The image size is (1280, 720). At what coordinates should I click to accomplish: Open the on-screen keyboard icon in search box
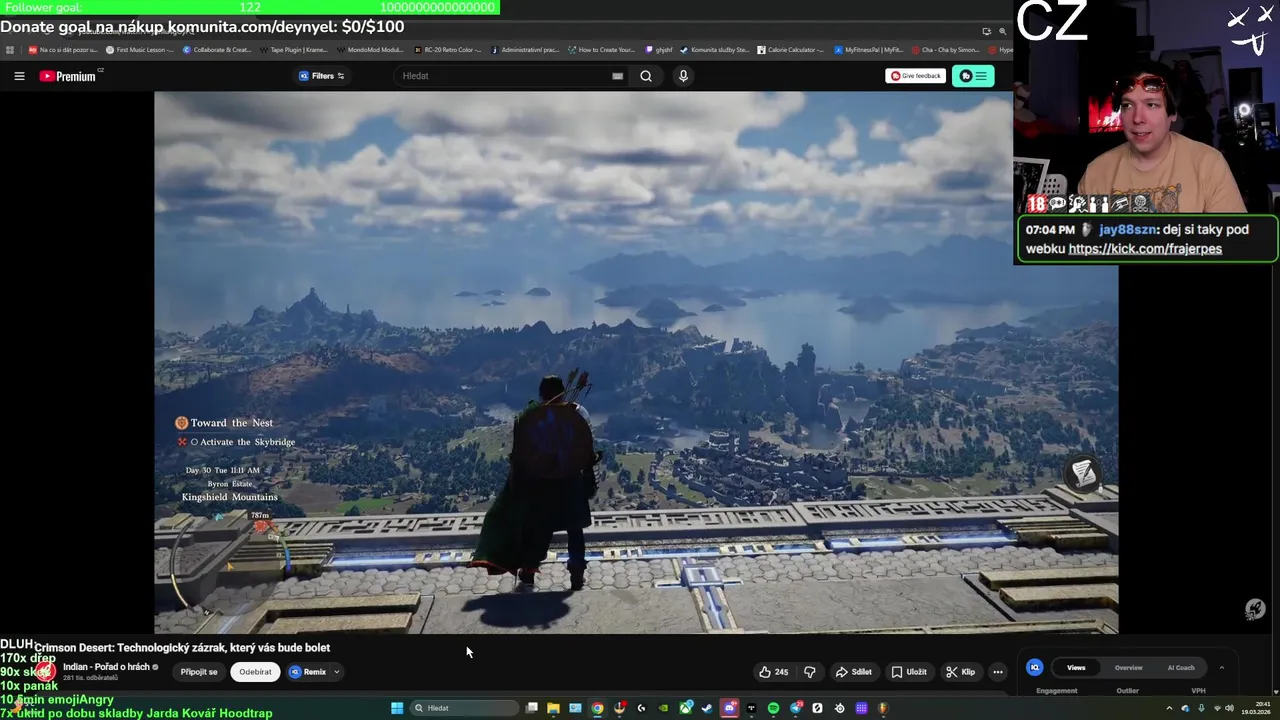coord(617,76)
